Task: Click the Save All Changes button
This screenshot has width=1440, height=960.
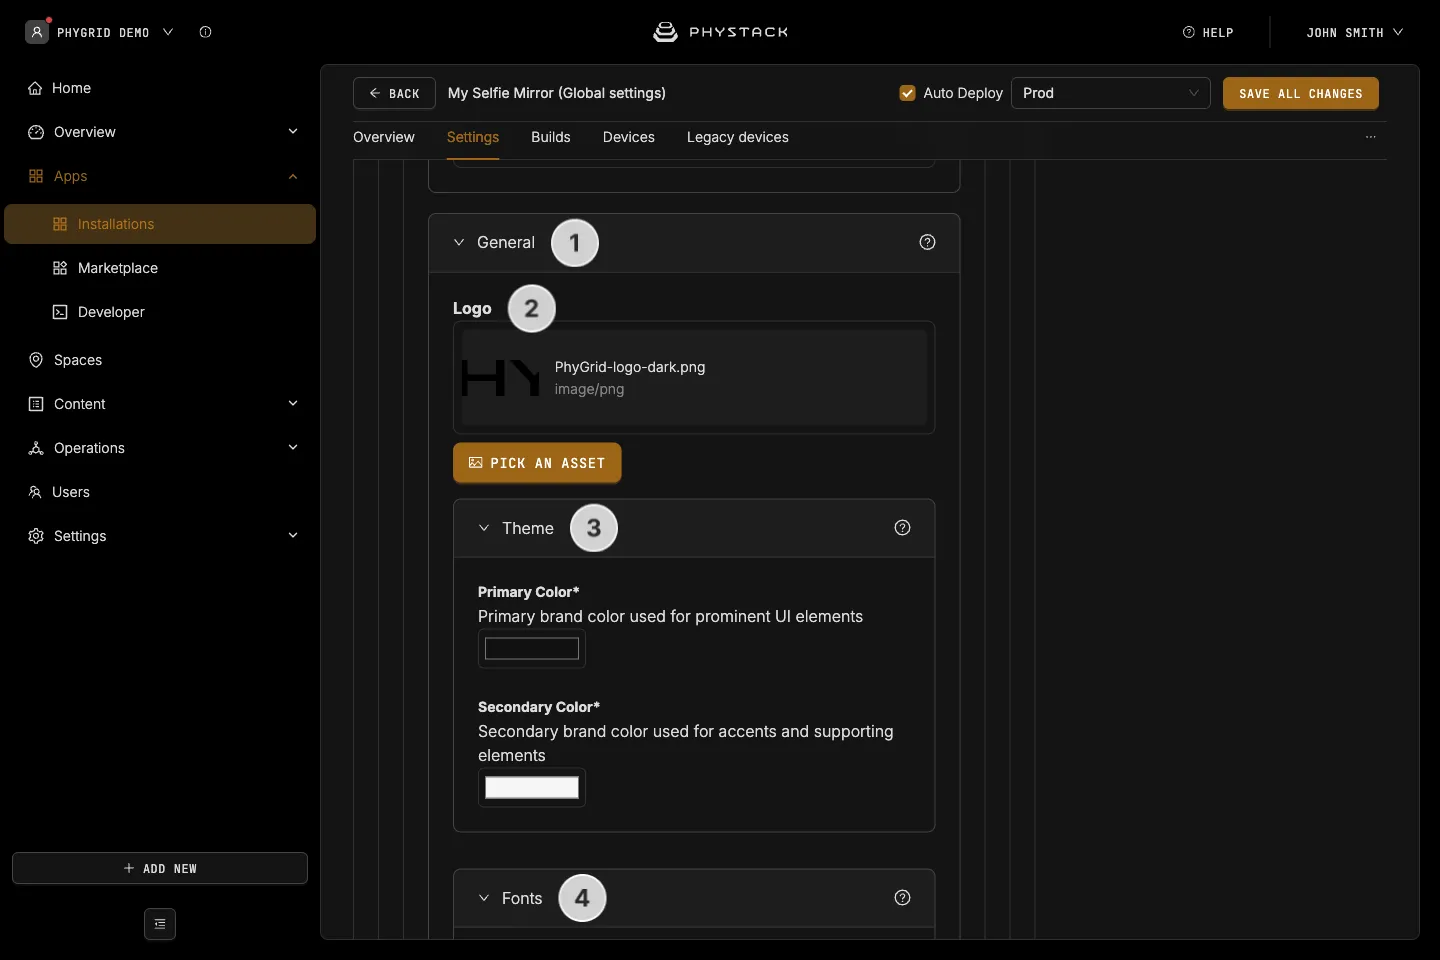Action: click(1300, 93)
